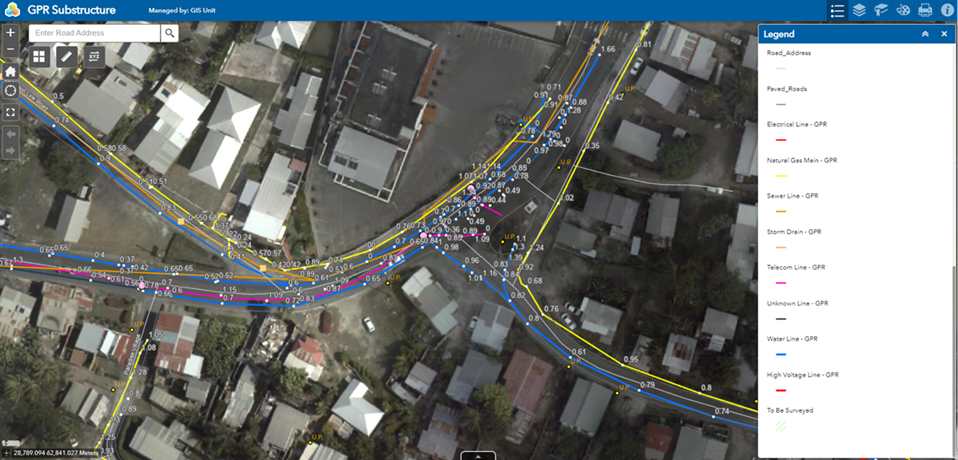This screenshot has height=460, width=958.
Task: Open the Print widget
Action: coord(925,10)
